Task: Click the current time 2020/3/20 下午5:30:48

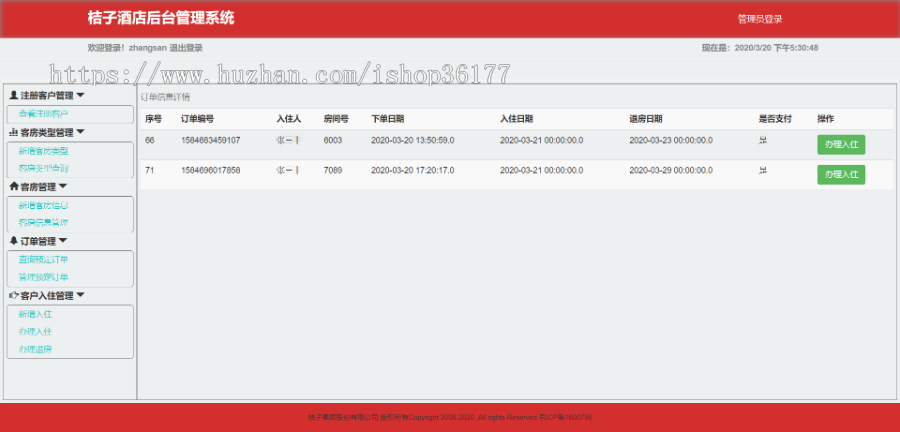Action: point(776,48)
